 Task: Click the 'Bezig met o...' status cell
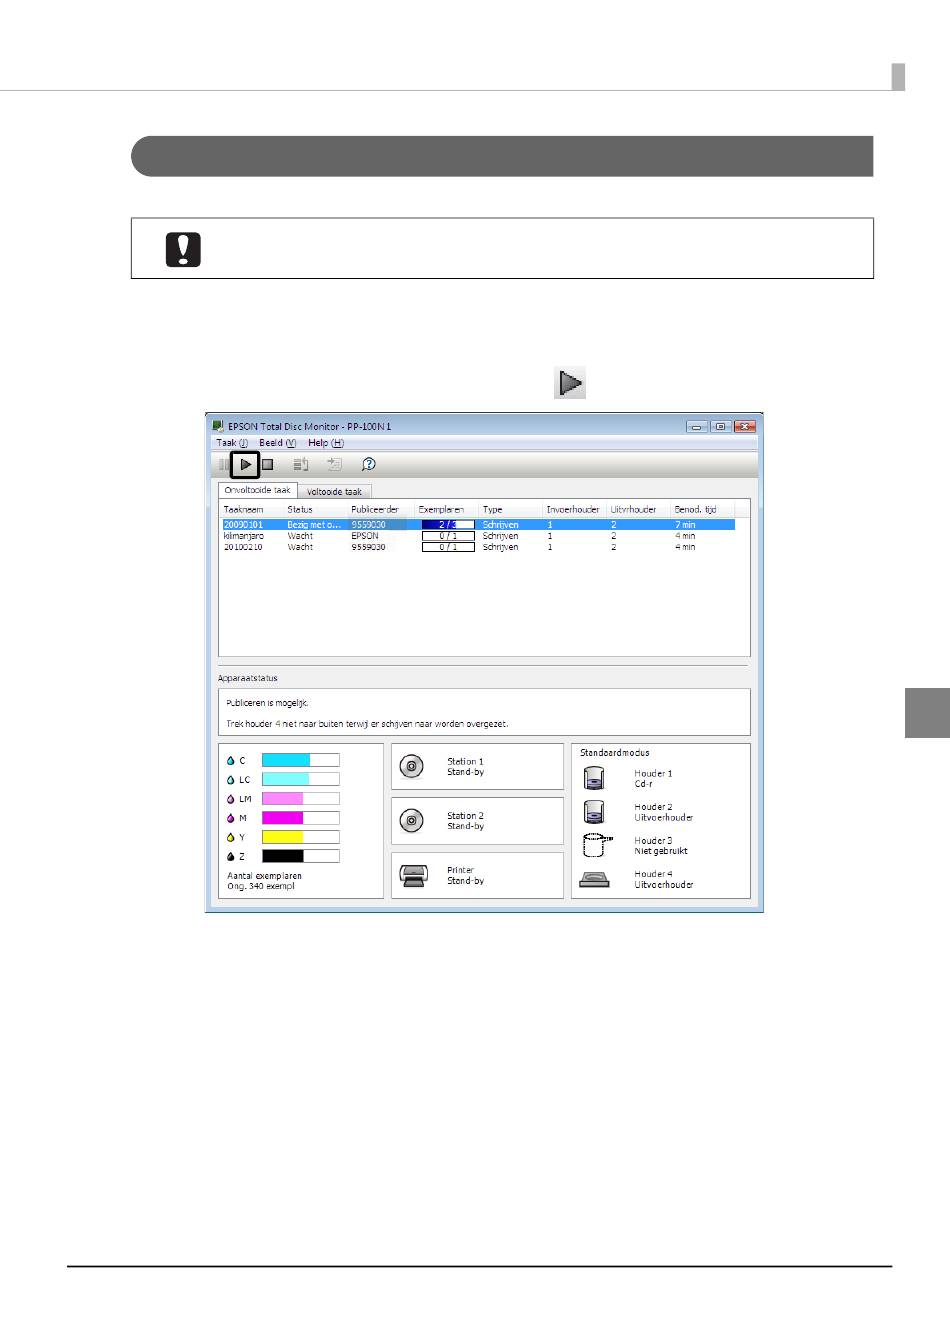314,524
